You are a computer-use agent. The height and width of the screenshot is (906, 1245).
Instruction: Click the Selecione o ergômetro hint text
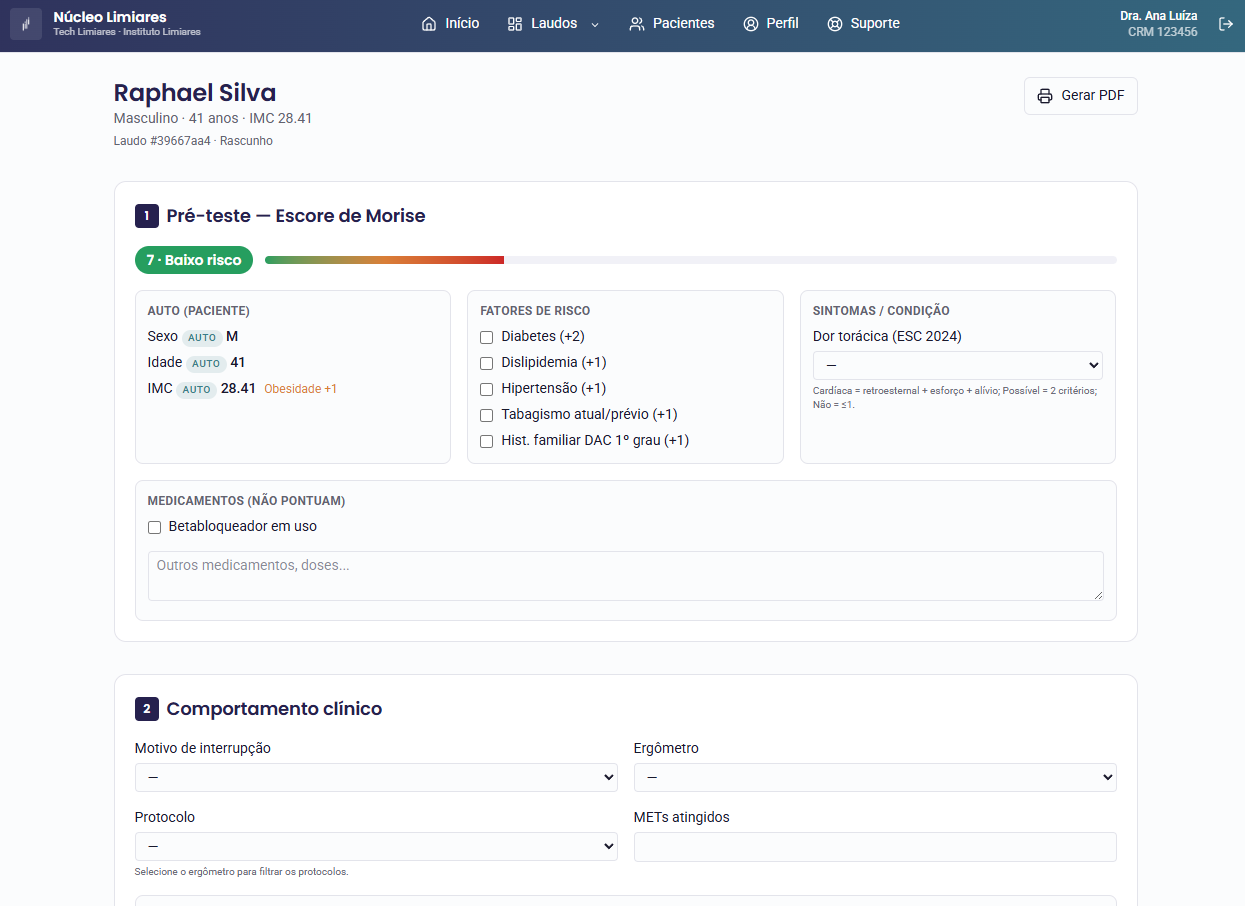(241, 872)
